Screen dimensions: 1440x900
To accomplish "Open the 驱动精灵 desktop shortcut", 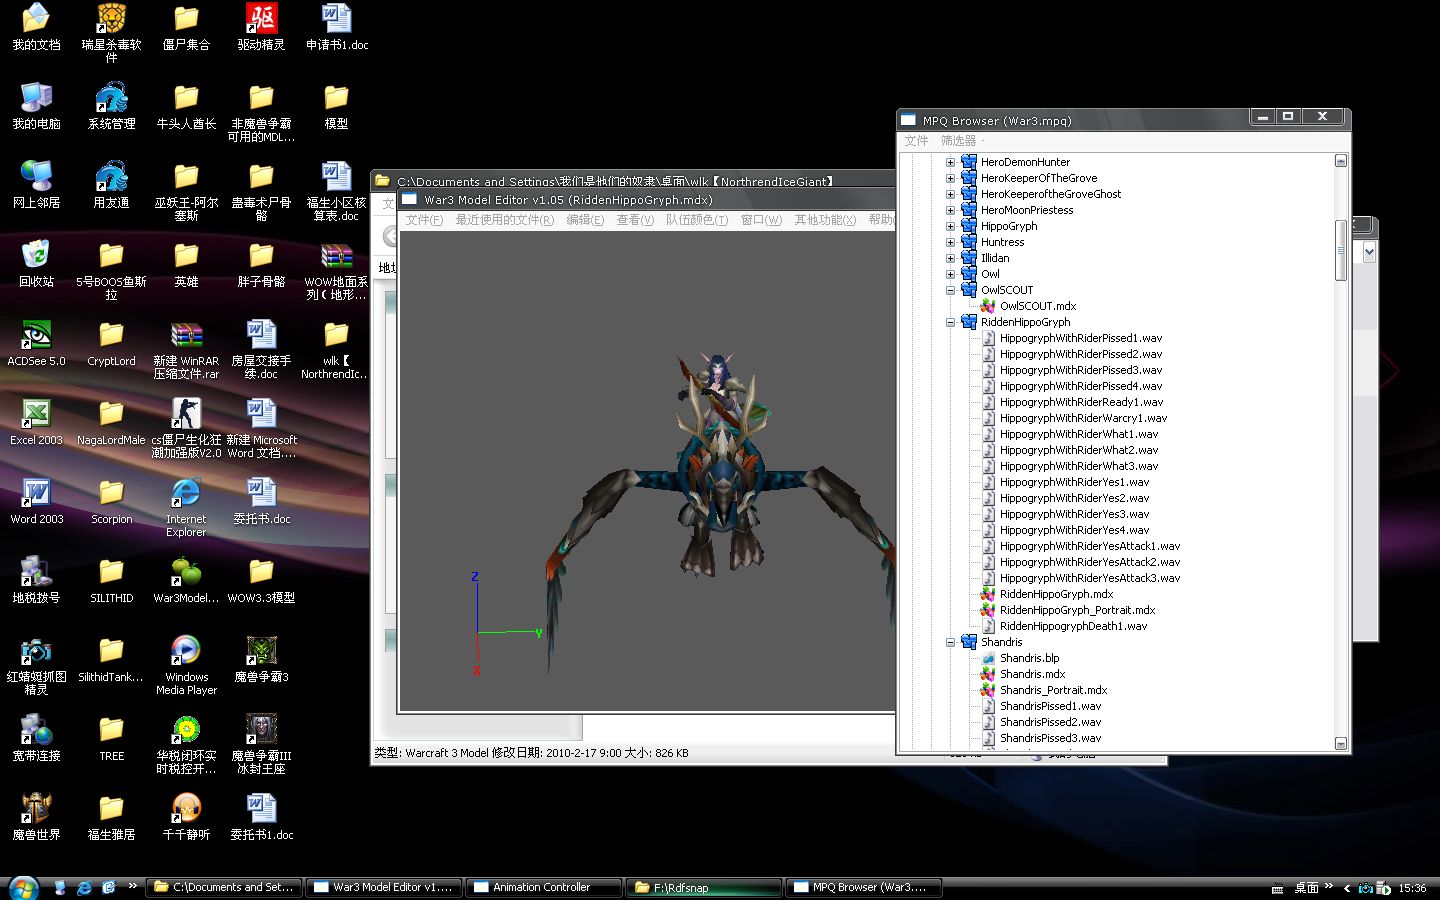I will 261,27.
